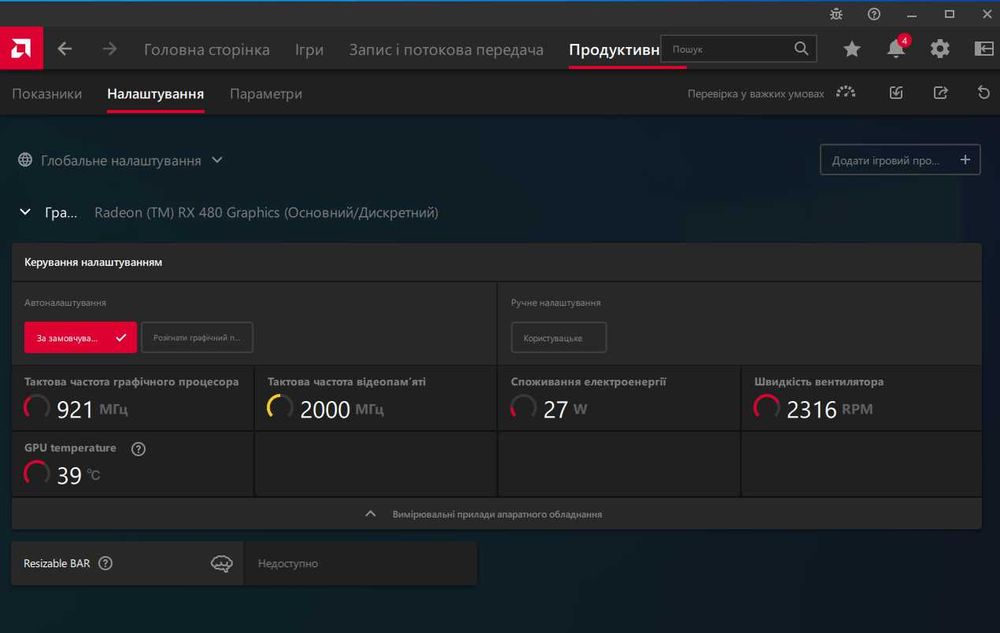1000x633 pixels.
Task: Select Користувацьке manual tuning
Action: pyautogui.click(x=559, y=337)
